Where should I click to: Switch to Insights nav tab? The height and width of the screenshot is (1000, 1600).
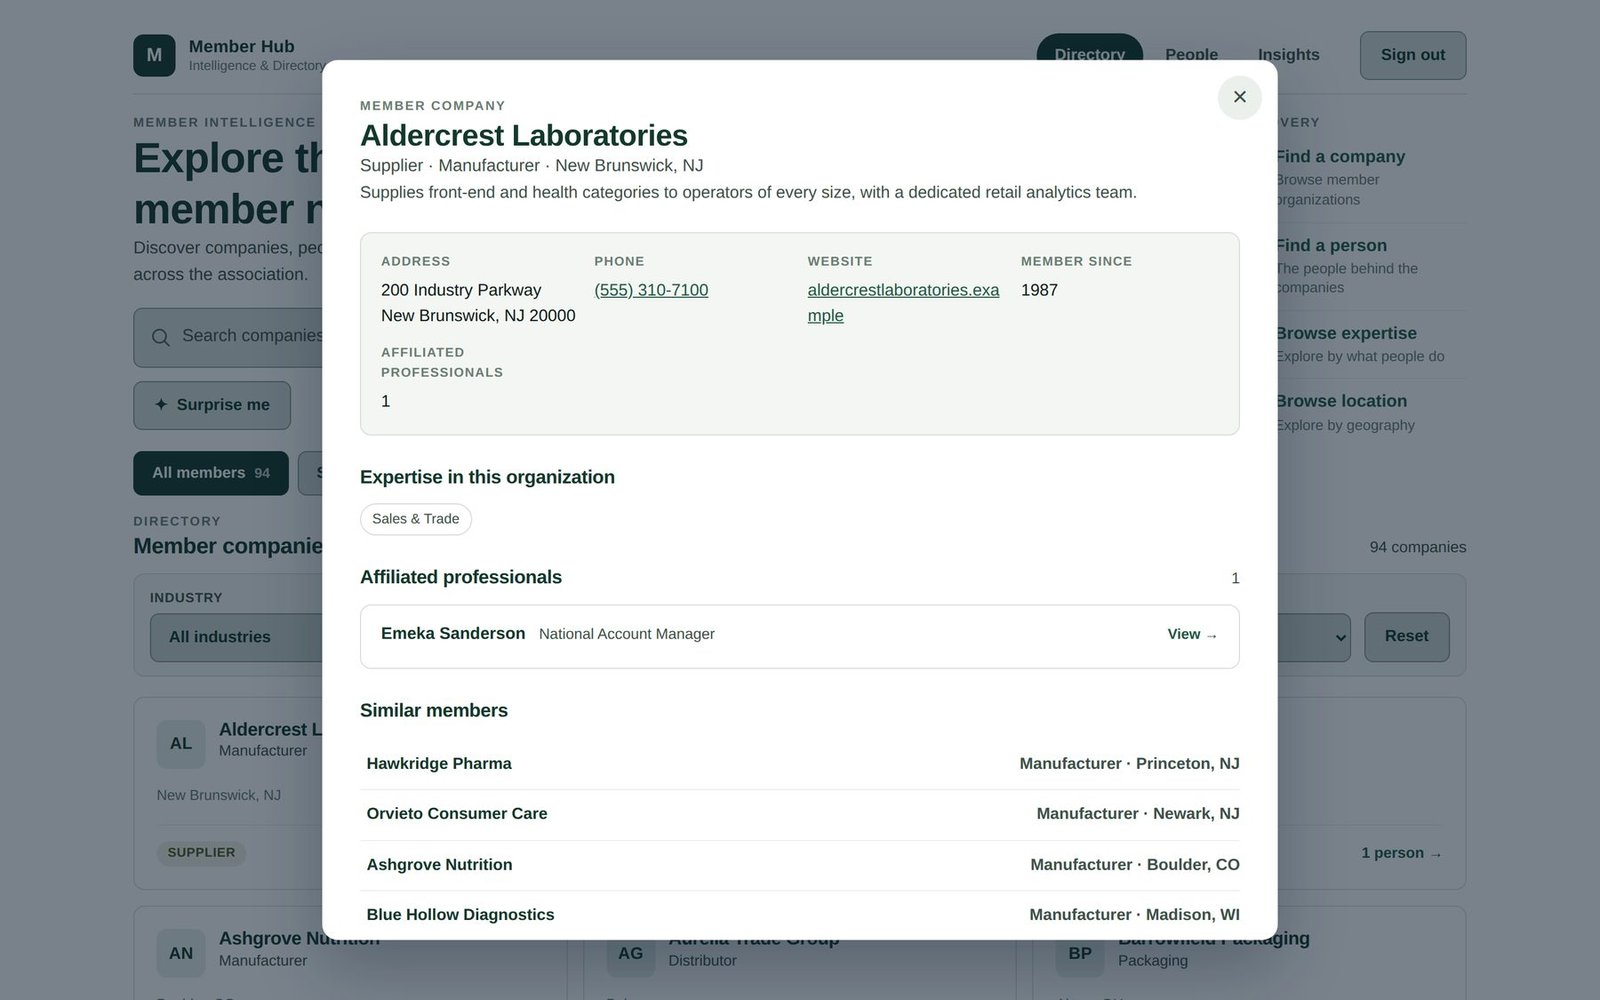point(1288,55)
